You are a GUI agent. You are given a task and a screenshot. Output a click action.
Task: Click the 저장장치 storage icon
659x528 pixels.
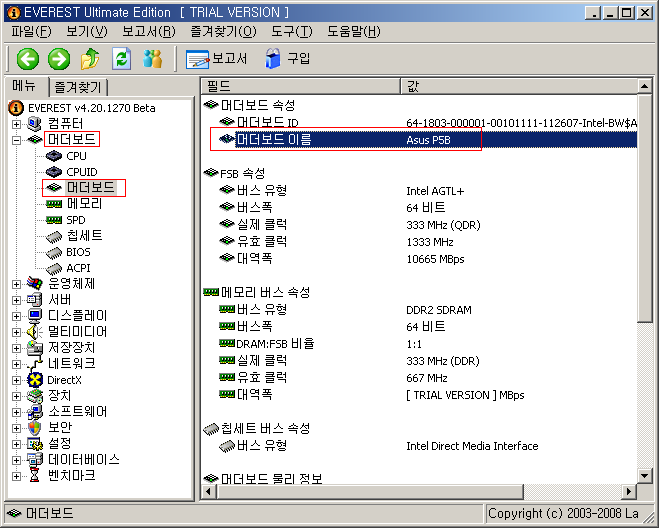(34, 348)
